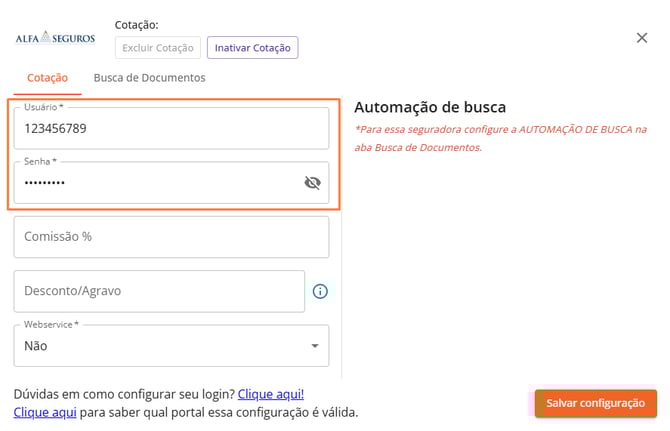670x431 pixels.
Task: Click the Inativar Cotação button
Action: tap(252, 47)
